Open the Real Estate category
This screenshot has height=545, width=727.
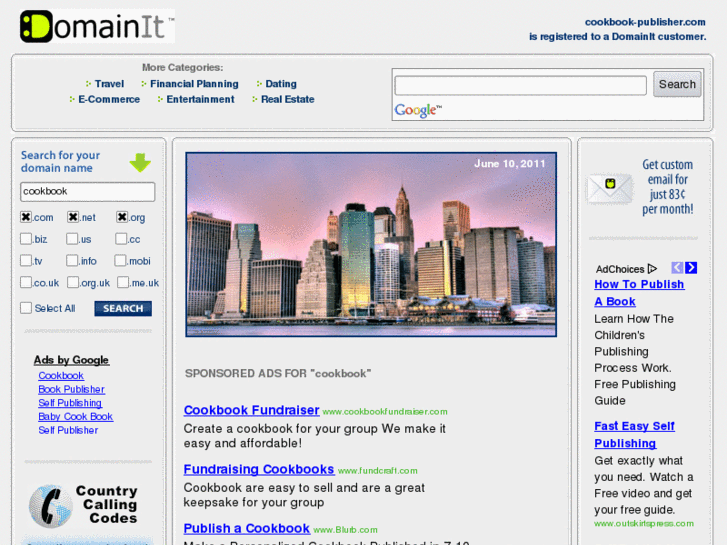tap(287, 99)
